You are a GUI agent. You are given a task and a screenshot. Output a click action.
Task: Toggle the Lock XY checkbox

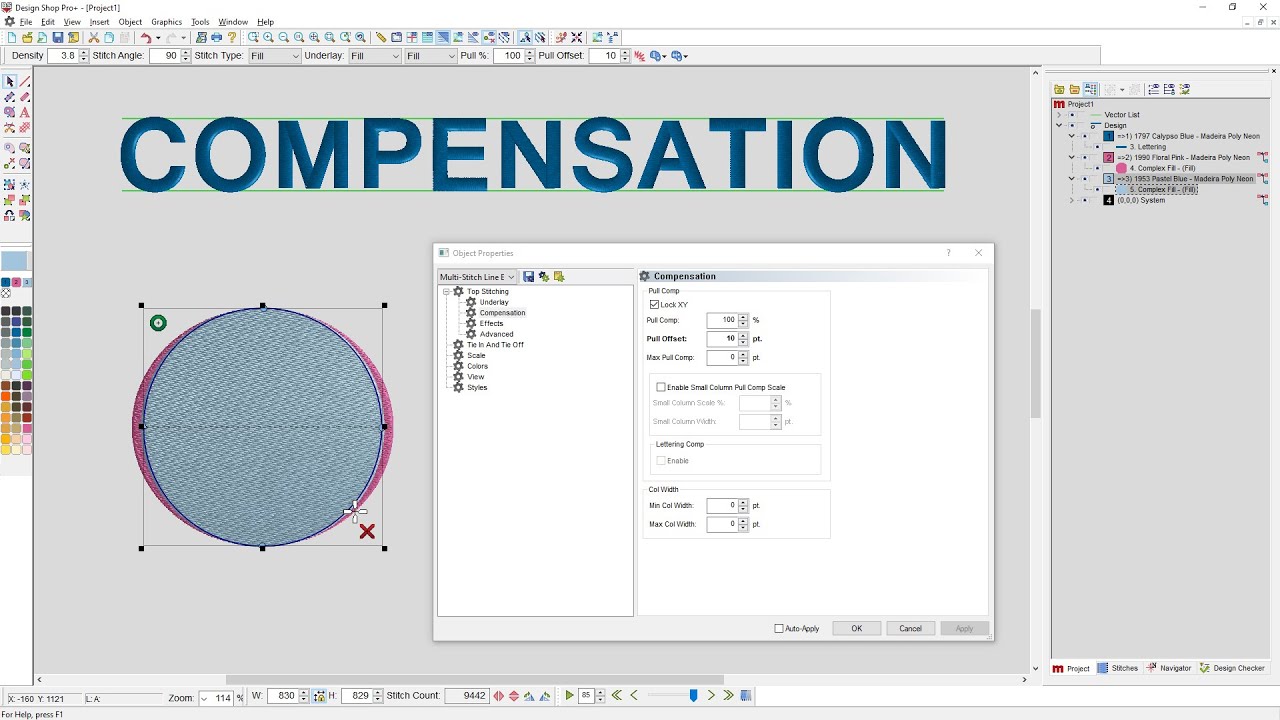[x=655, y=304]
